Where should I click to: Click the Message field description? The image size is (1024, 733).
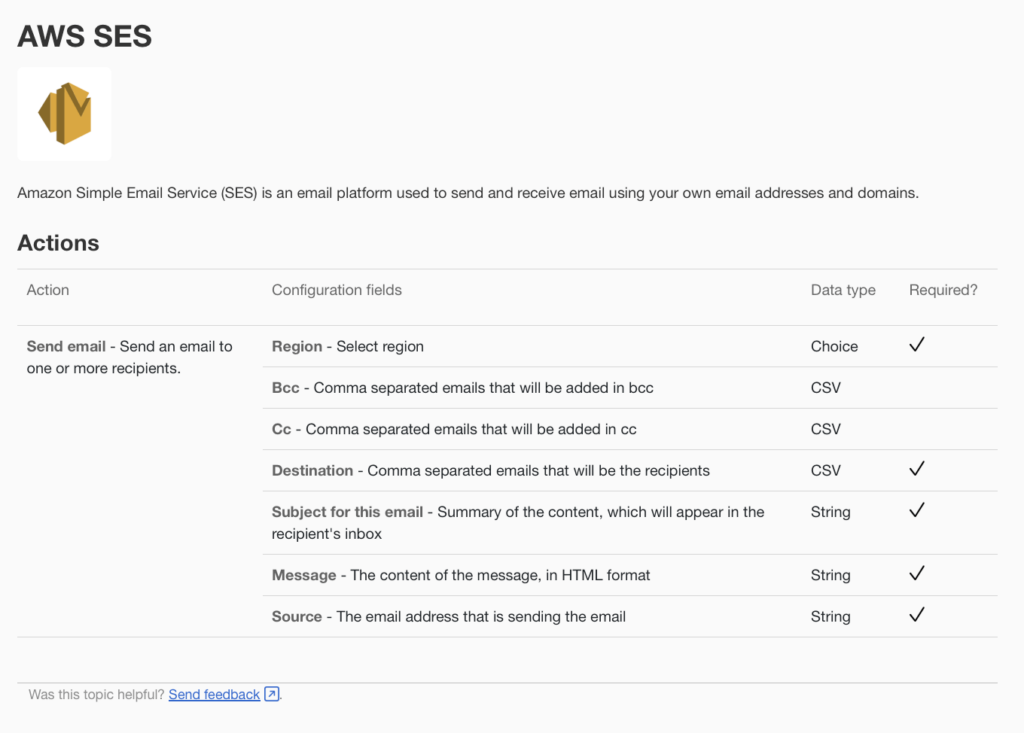pyautogui.click(x=461, y=576)
